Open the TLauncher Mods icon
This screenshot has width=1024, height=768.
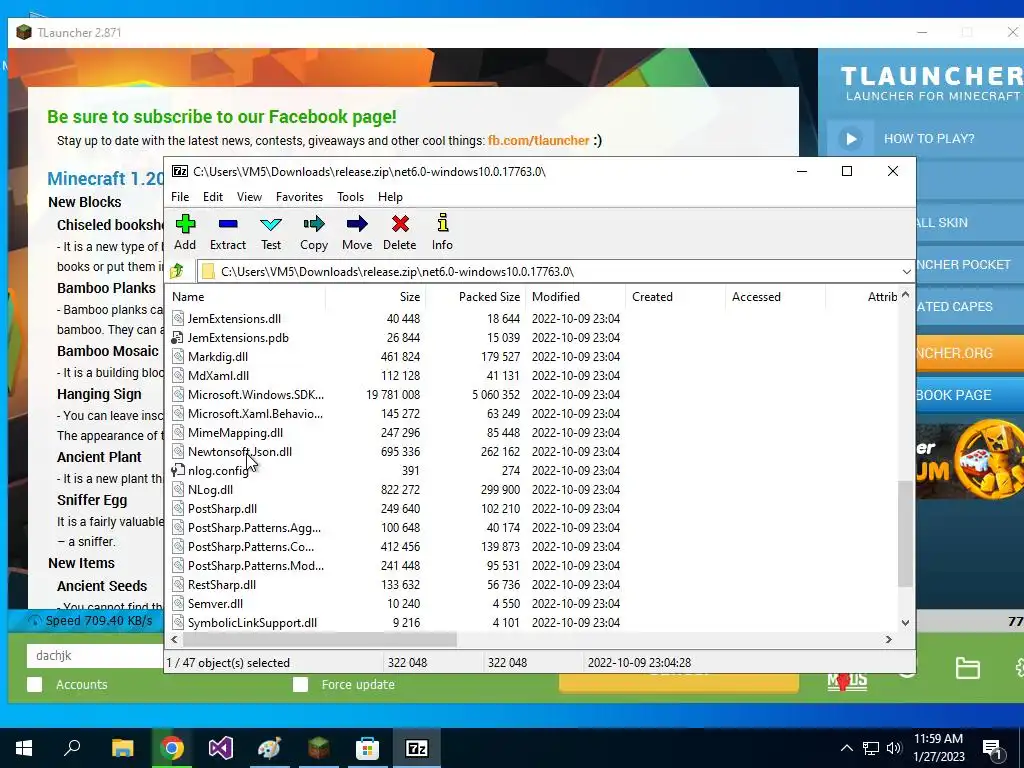point(847,680)
